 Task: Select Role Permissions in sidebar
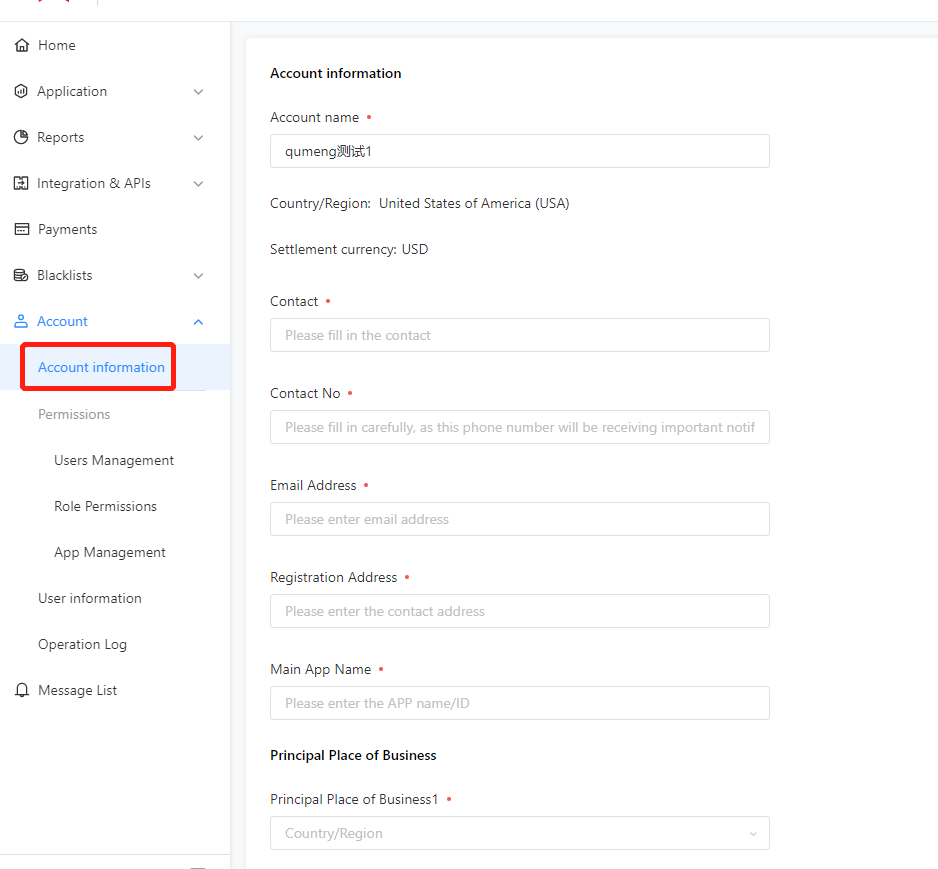tap(105, 507)
